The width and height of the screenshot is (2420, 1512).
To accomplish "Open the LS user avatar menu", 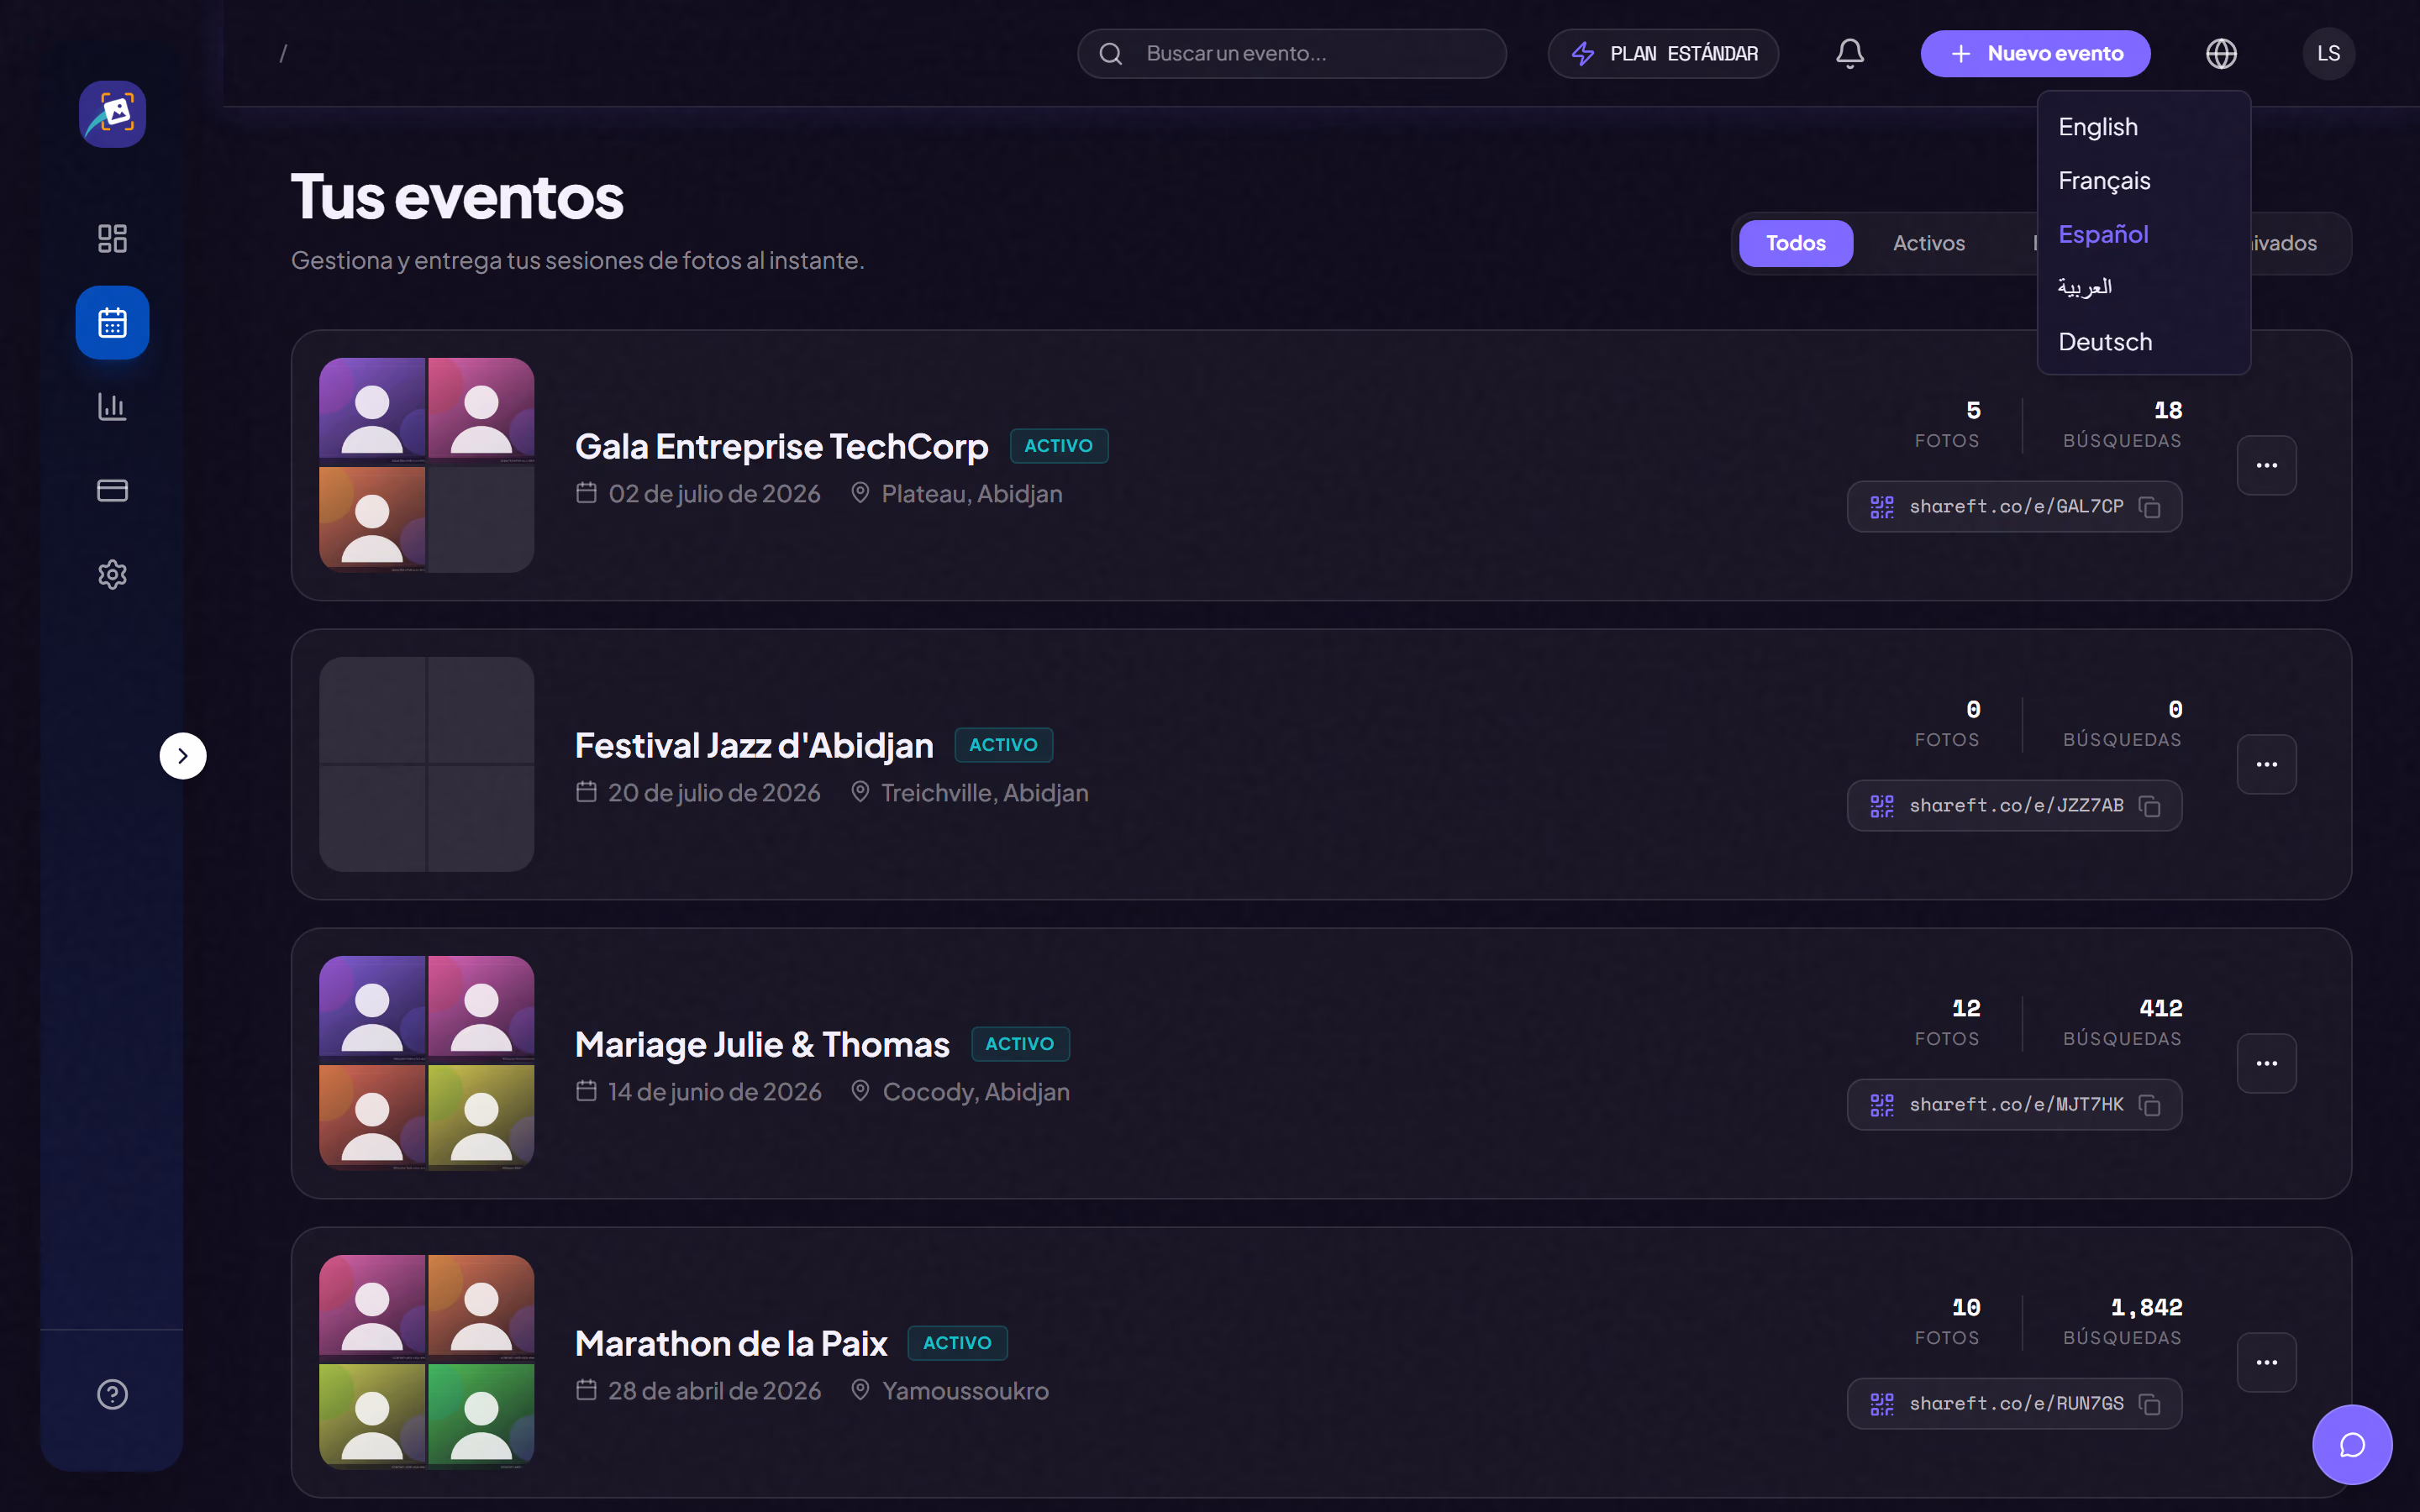I will click(x=2328, y=54).
